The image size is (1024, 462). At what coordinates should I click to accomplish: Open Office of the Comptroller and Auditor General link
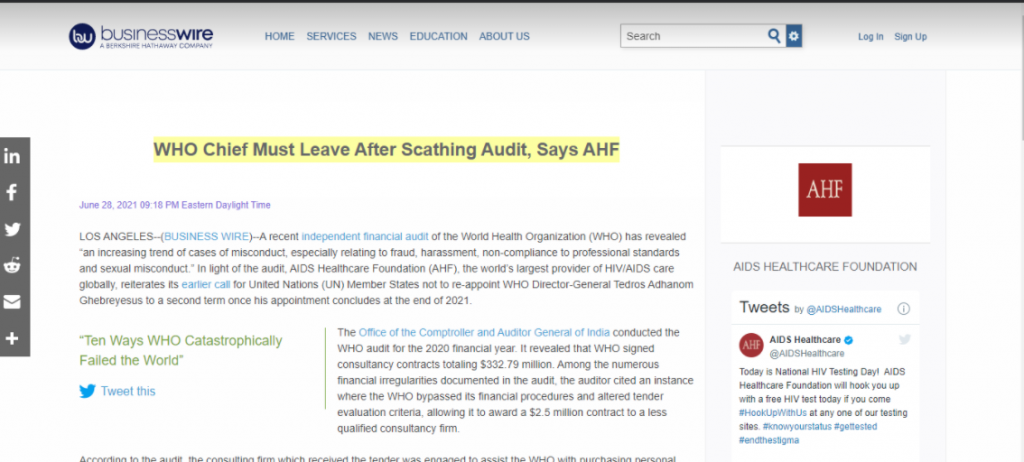coord(484,332)
